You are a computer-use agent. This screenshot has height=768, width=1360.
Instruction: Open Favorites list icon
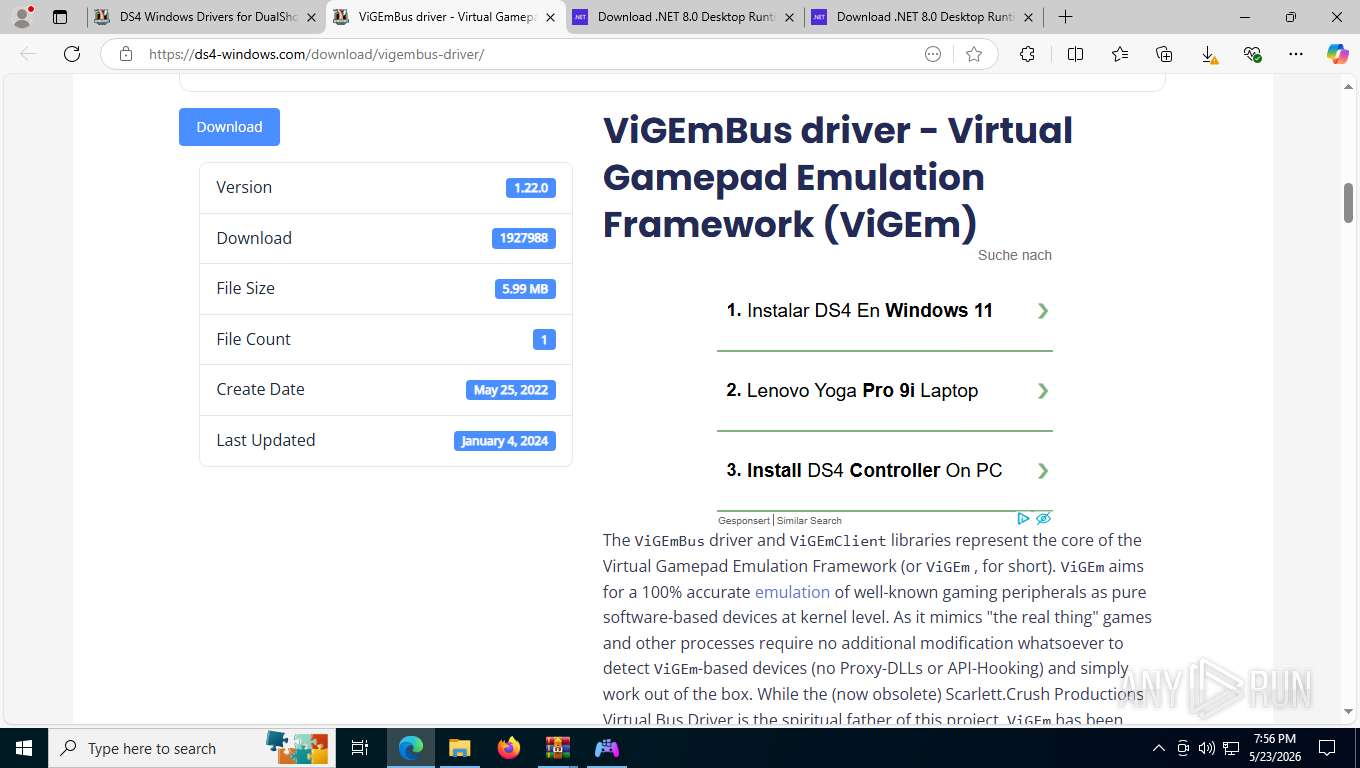click(1120, 54)
